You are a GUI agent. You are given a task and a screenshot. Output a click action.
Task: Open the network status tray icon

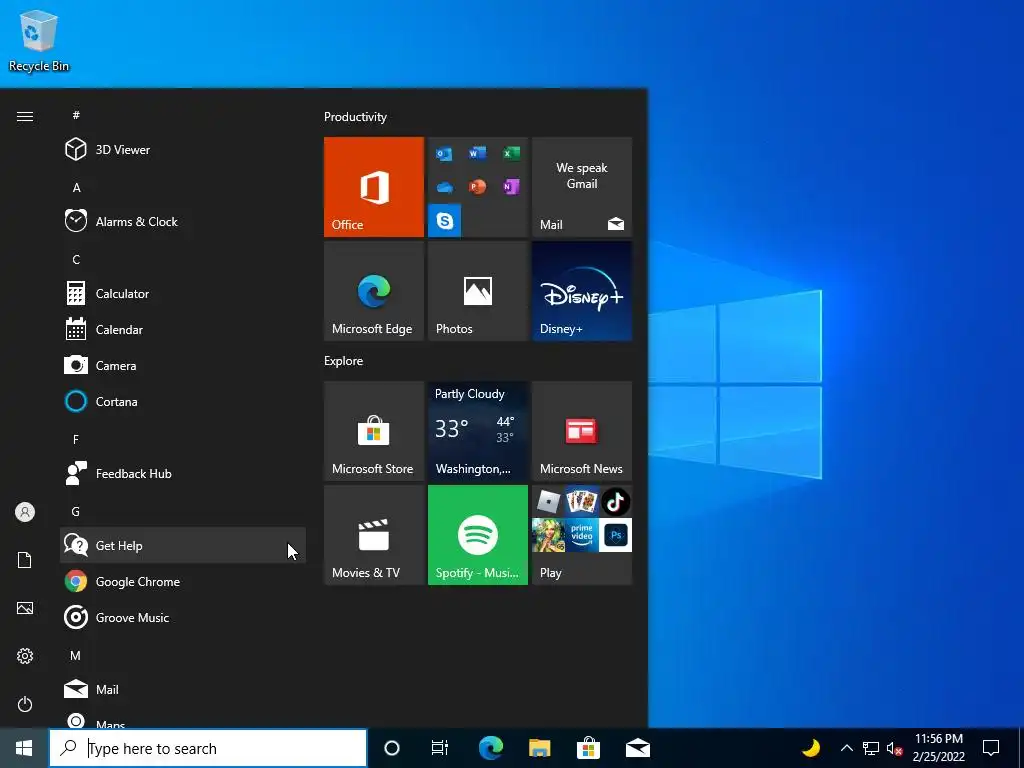[x=871, y=748]
